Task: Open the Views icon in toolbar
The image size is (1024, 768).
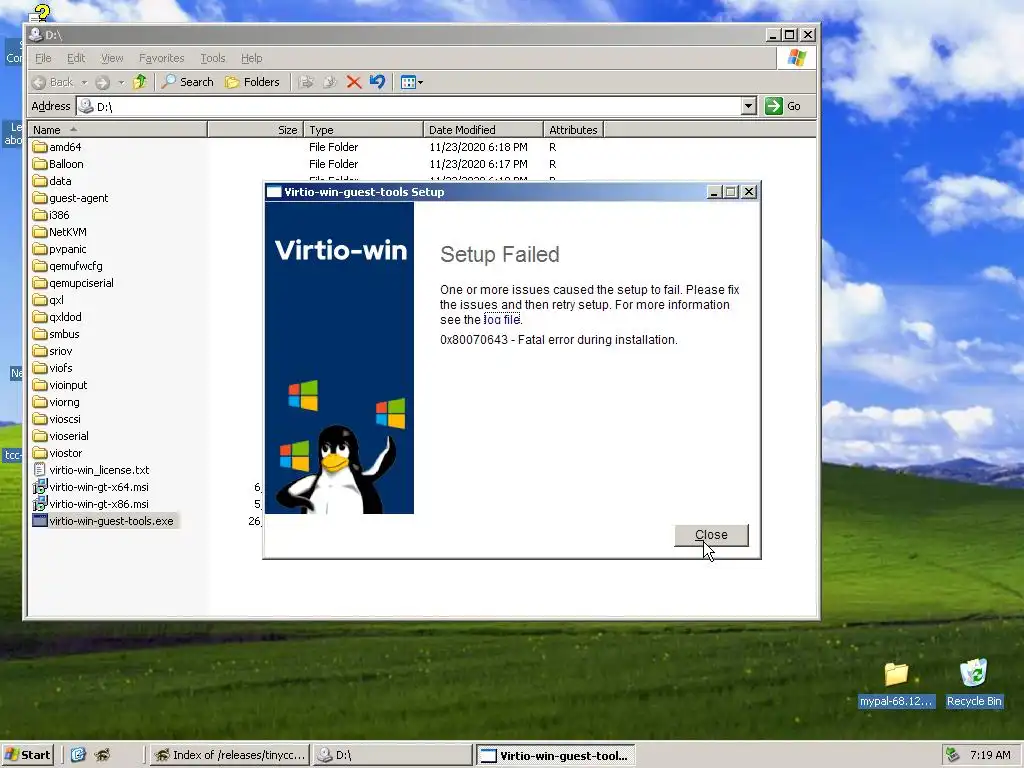Action: coord(408,82)
